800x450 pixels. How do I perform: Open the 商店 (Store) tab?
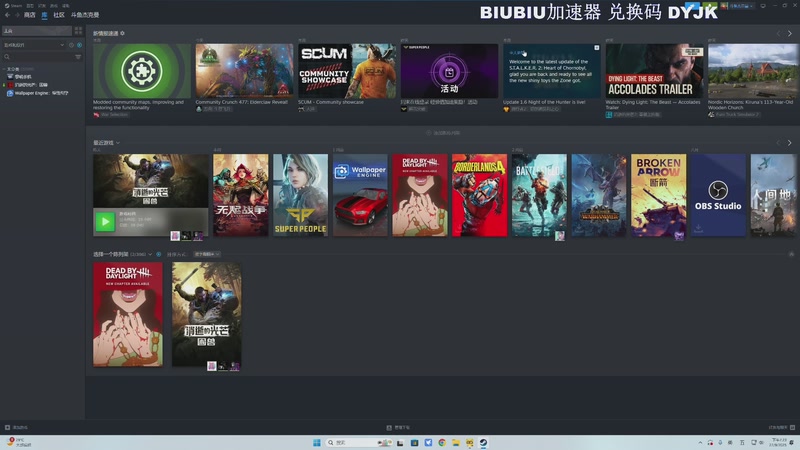pyautogui.click(x=30, y=15)
